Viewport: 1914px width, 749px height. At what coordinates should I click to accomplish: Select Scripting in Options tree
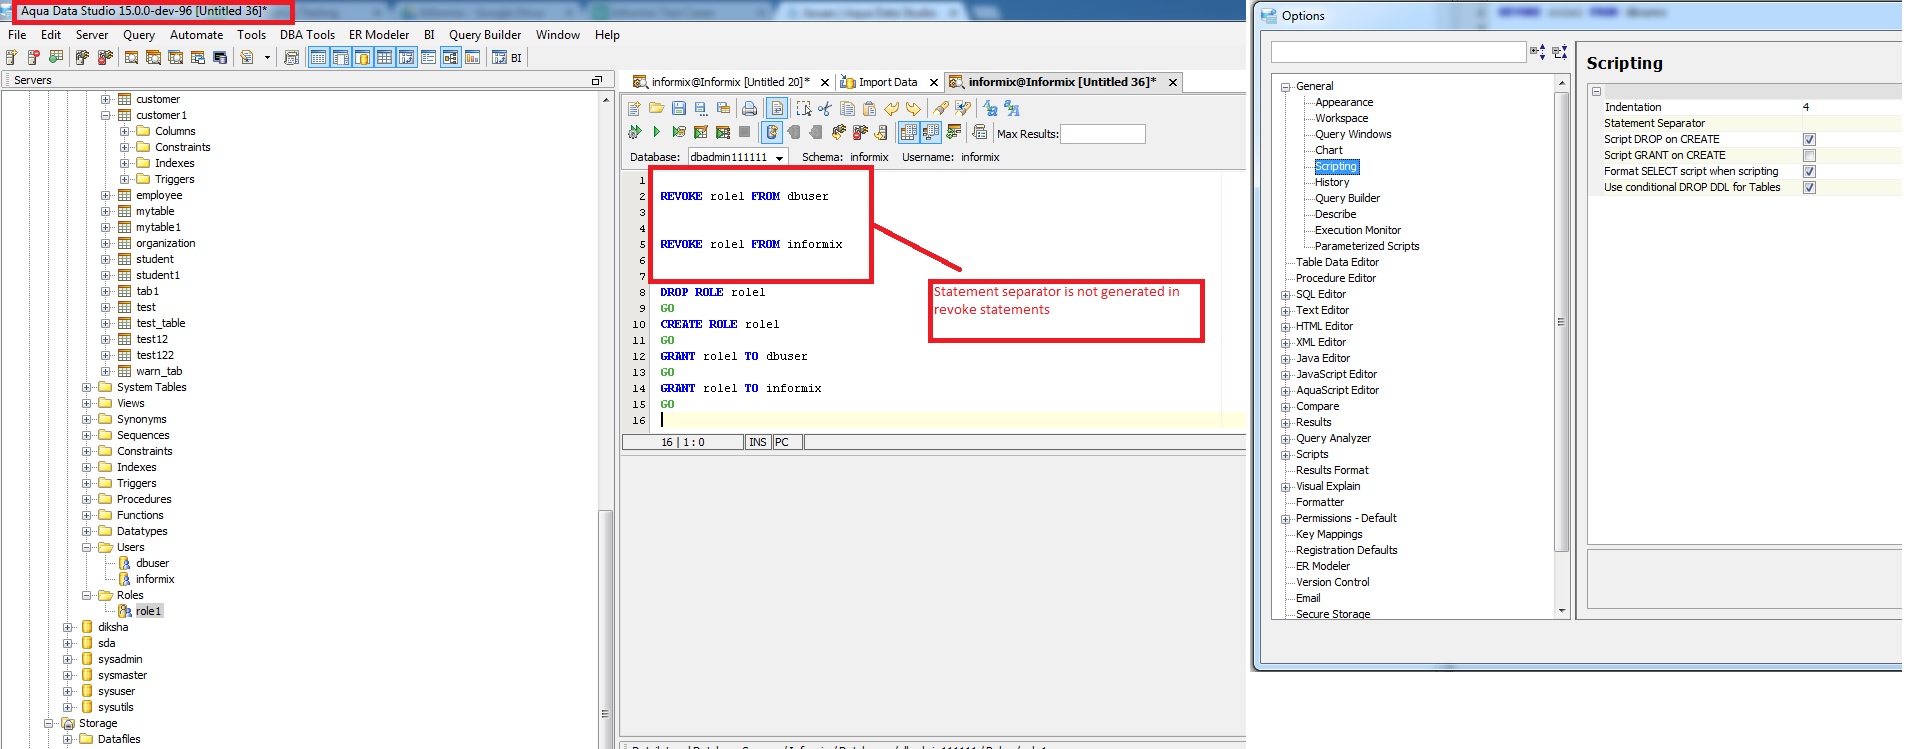1336,166
